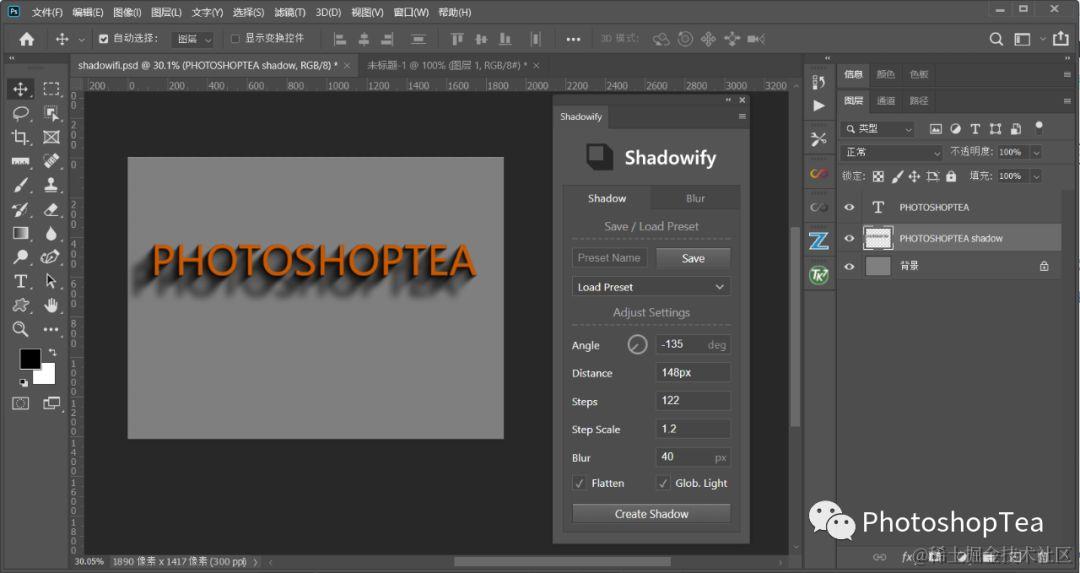1080x573 pixels.
Task: Select the Object Selection tool
Action: pos(51,113)
